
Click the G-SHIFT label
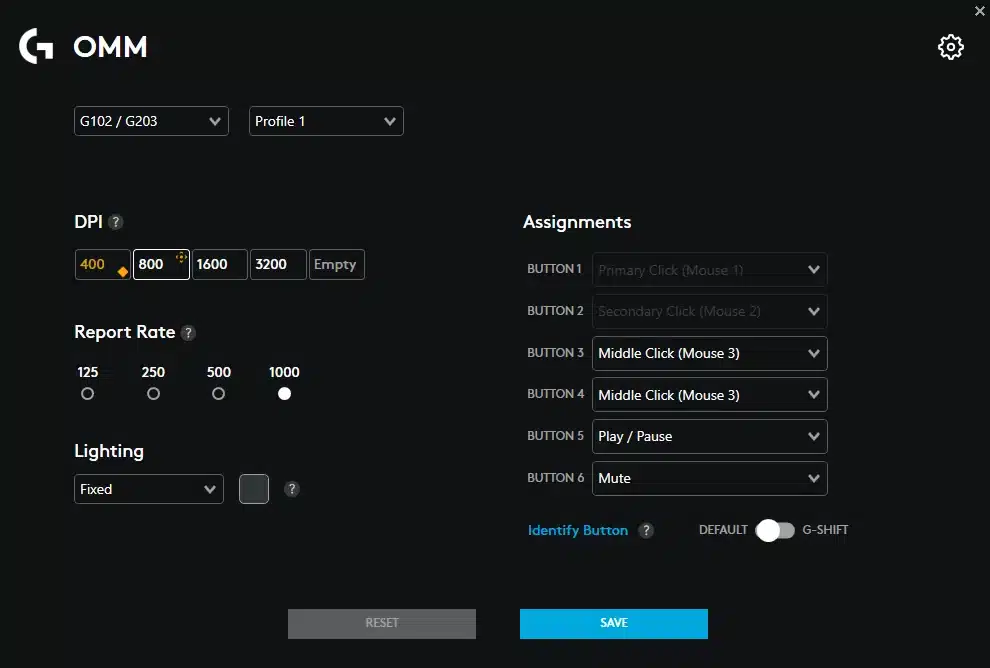pos(825,530)
